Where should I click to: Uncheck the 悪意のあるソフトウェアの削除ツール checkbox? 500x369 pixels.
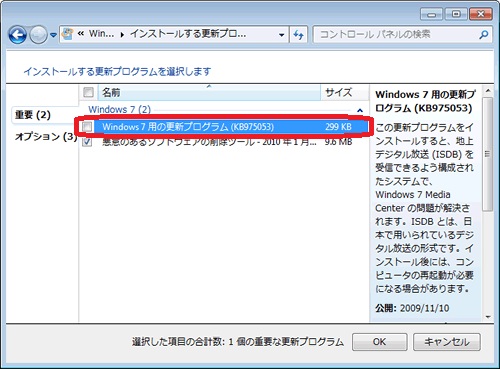pyautogui.click(x=87, y=142)
